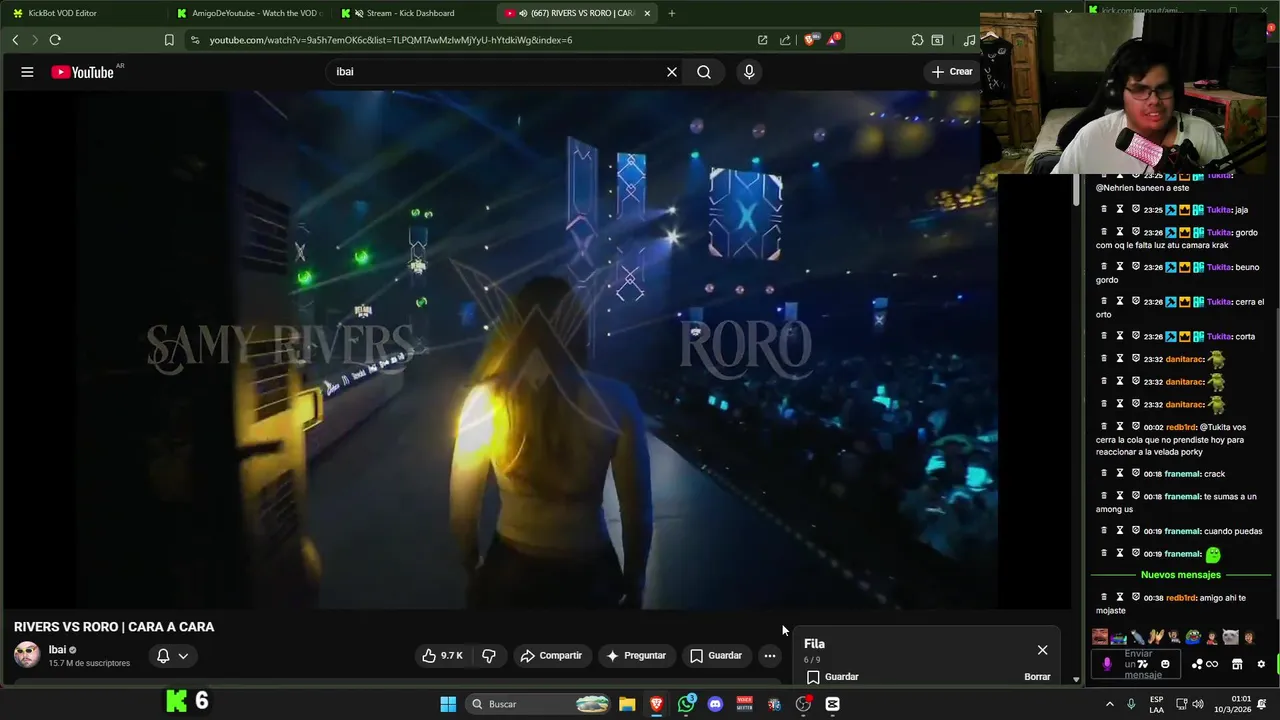Screen dimensions: 1280x720
Task: Open the chat shop storefront icon
Action: click(x=1237, y=664)
